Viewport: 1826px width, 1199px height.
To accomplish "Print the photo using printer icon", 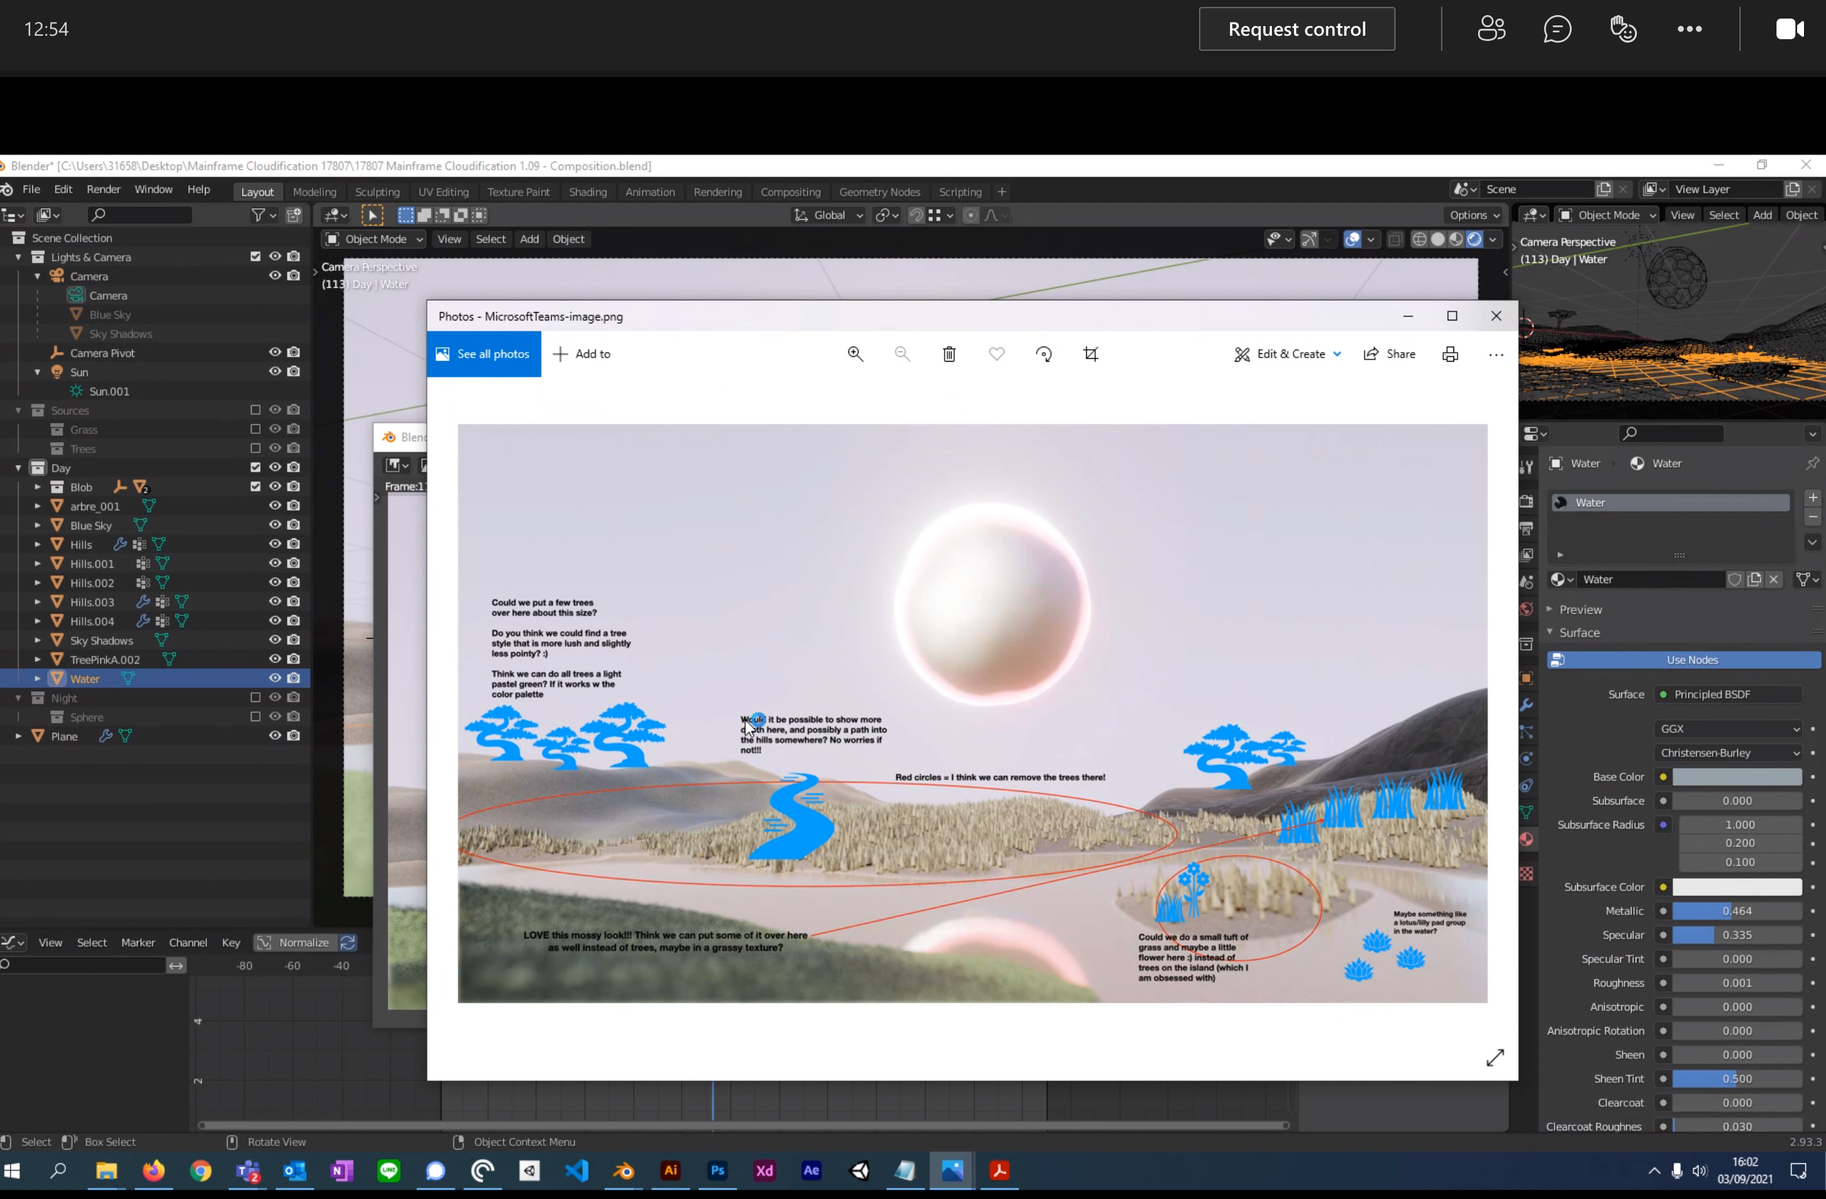I will tap(1450, 354).
